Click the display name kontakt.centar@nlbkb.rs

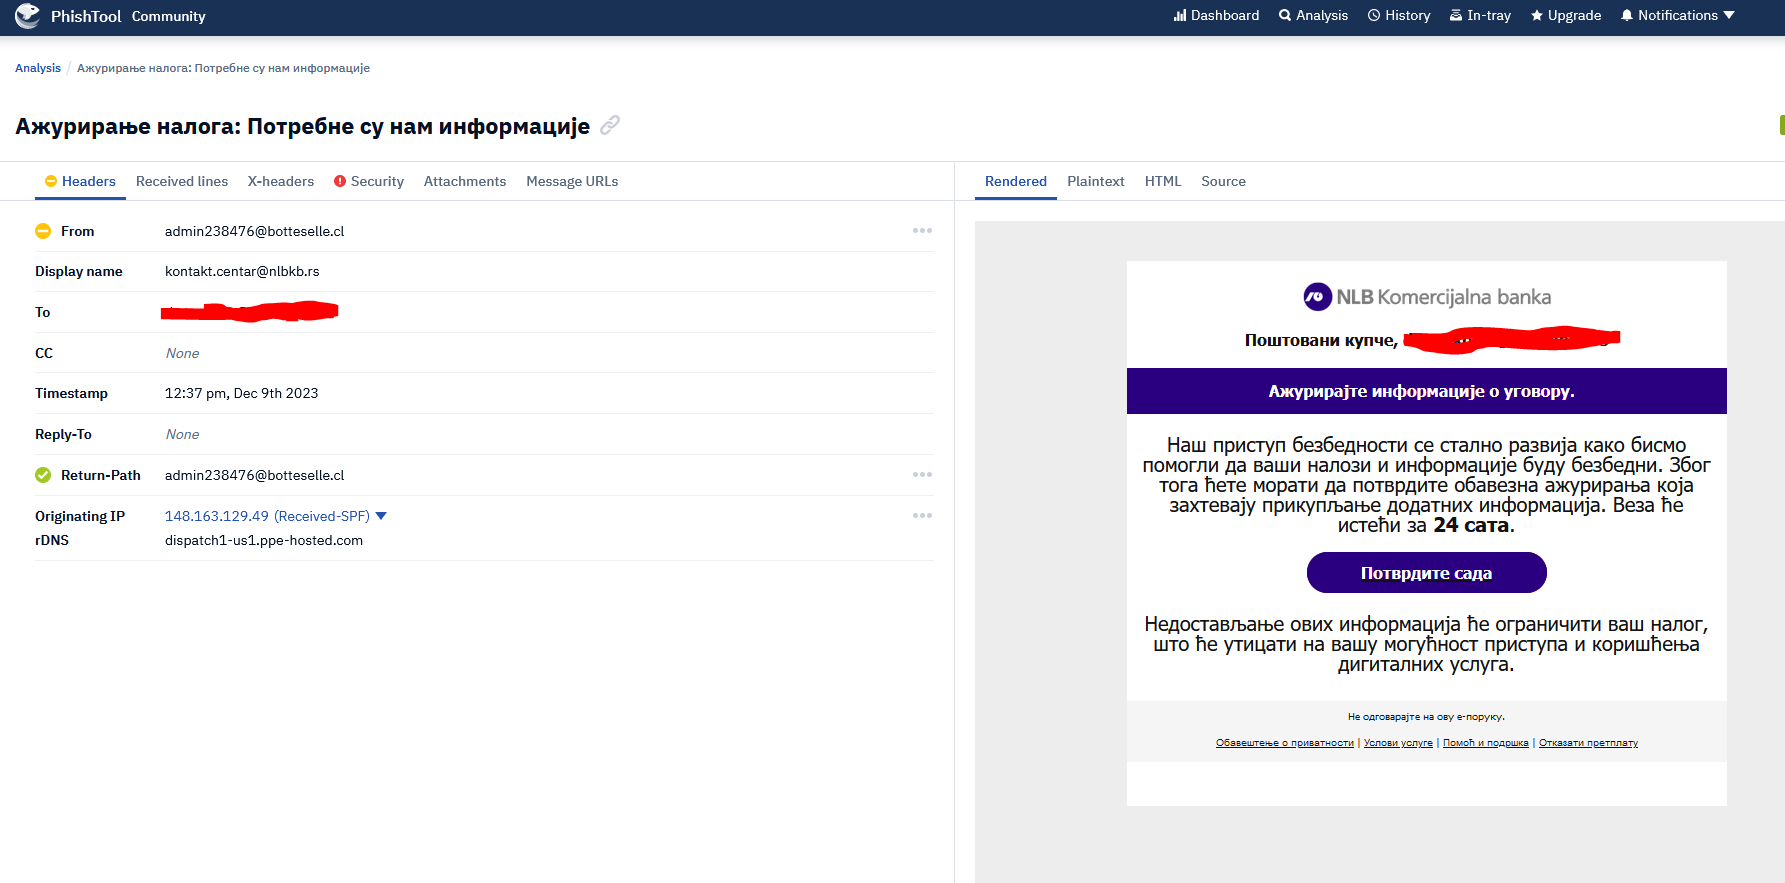tap(242, 271)
